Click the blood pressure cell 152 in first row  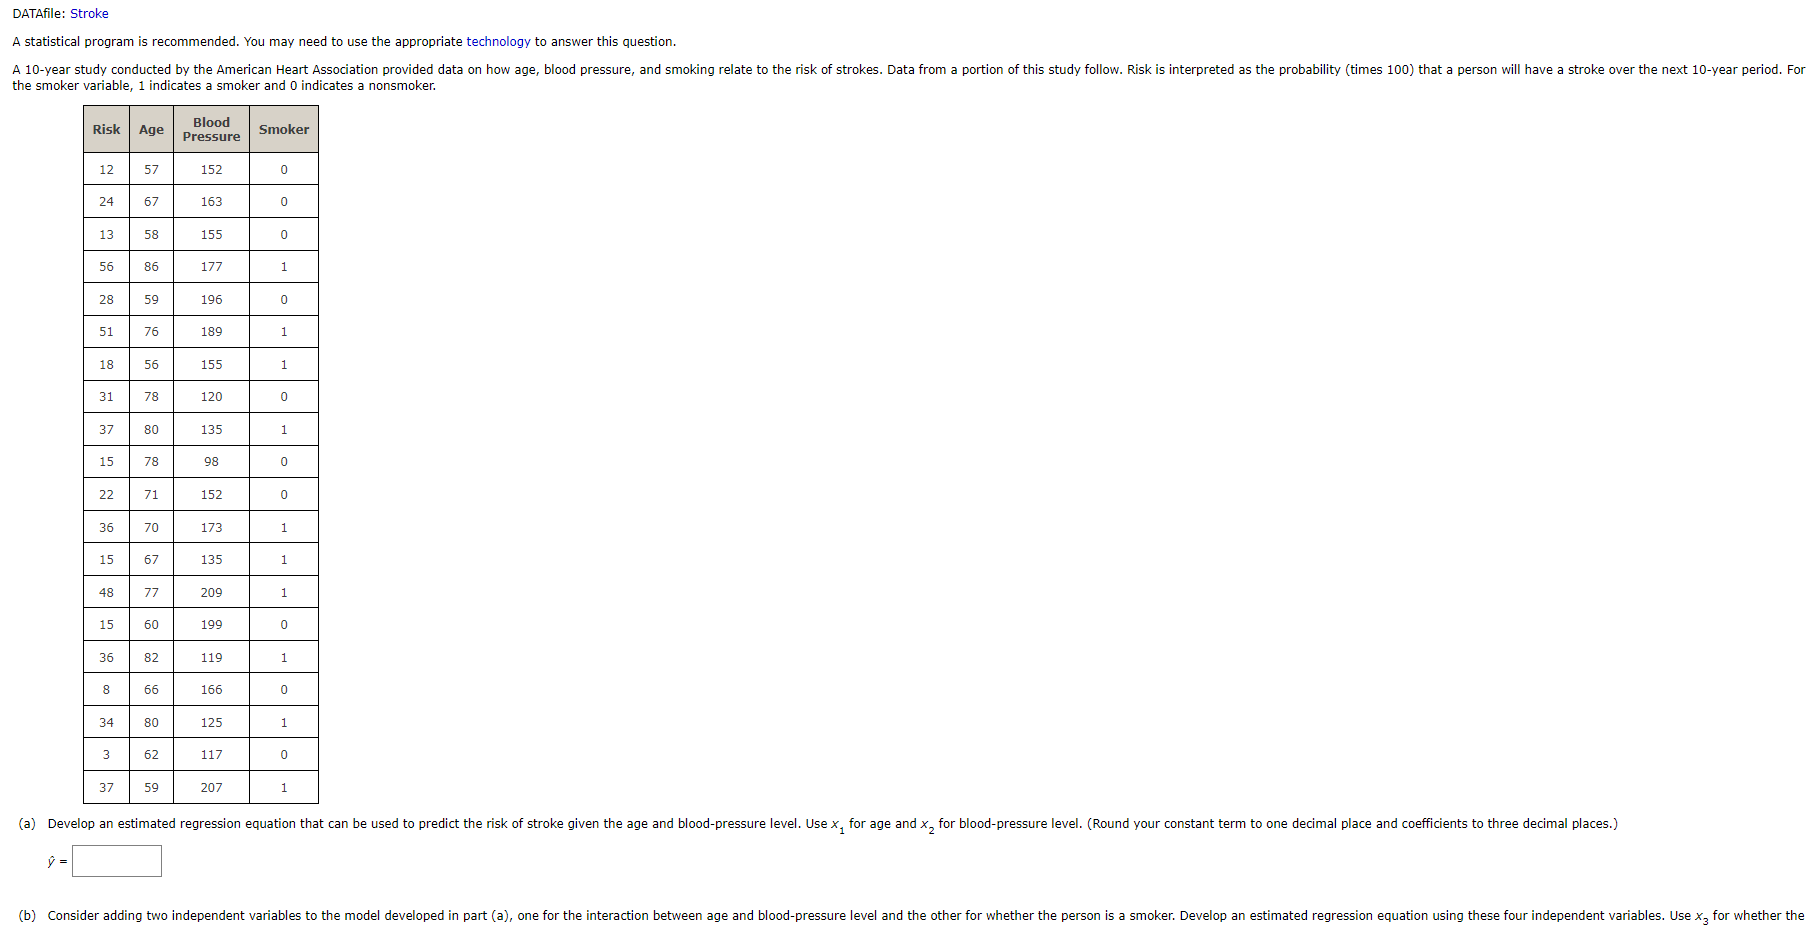click(x=211, y=170)
